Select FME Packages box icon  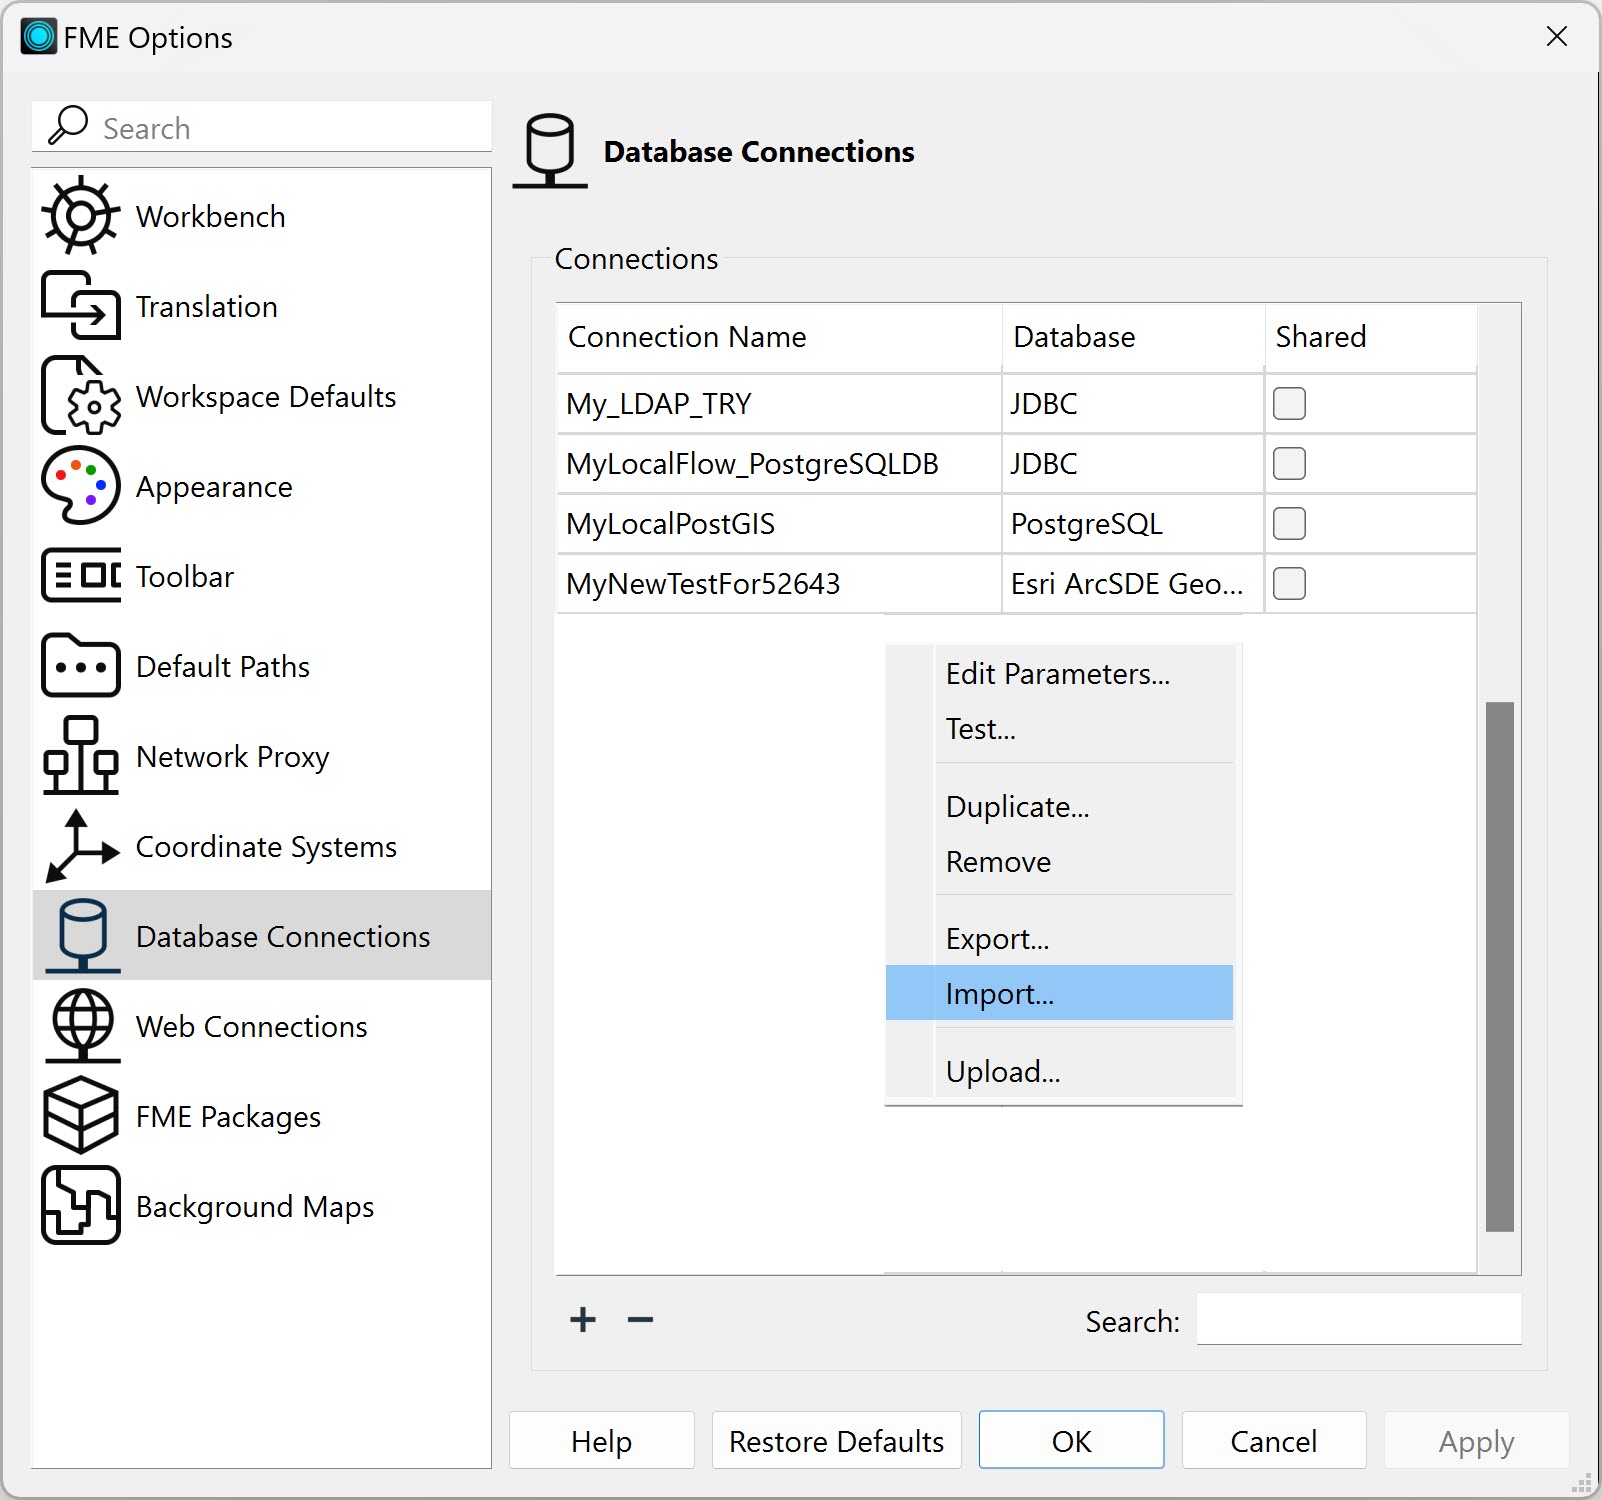point(81,1116)
